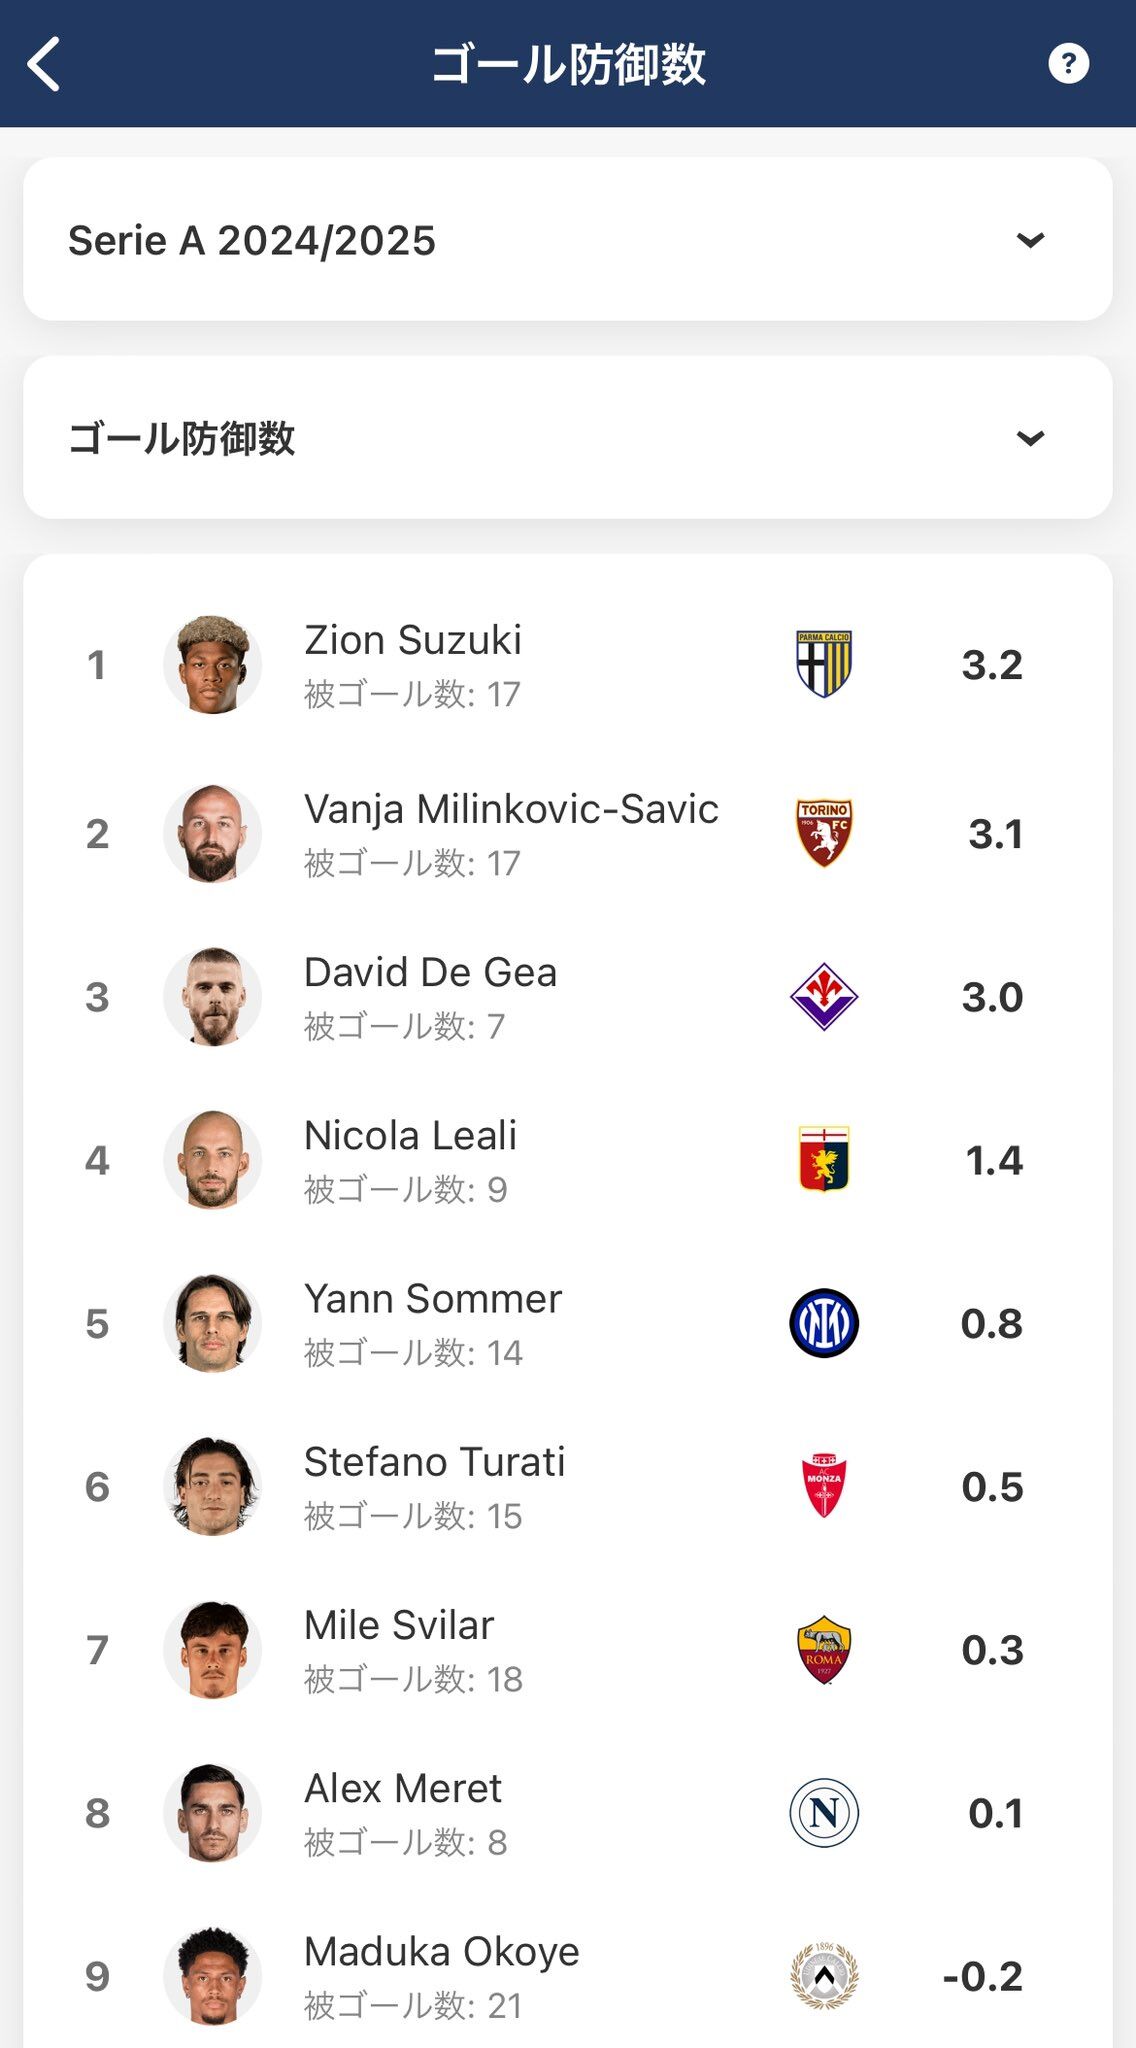Open the Mile Svilar row
1136x2048 pixels.
tap(568, 1649)
